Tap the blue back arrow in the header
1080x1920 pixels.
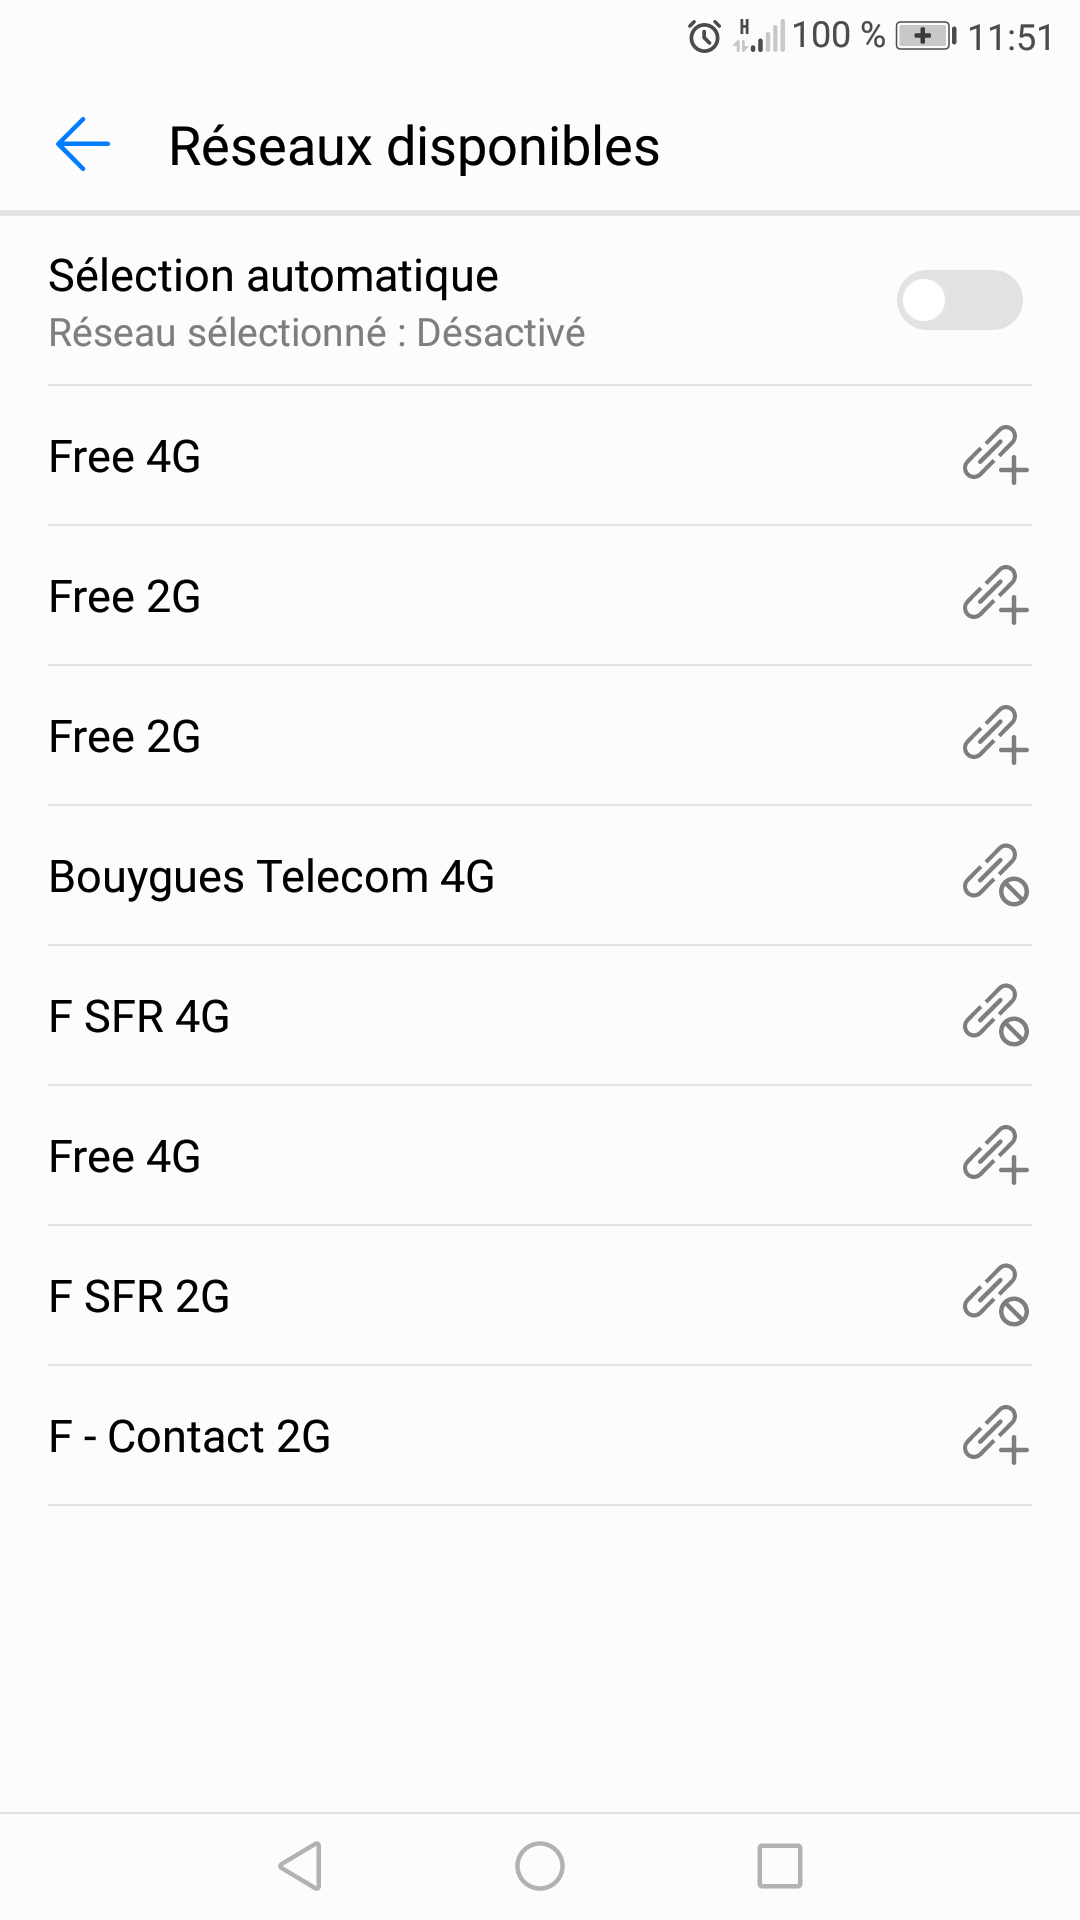pos(83,145)
